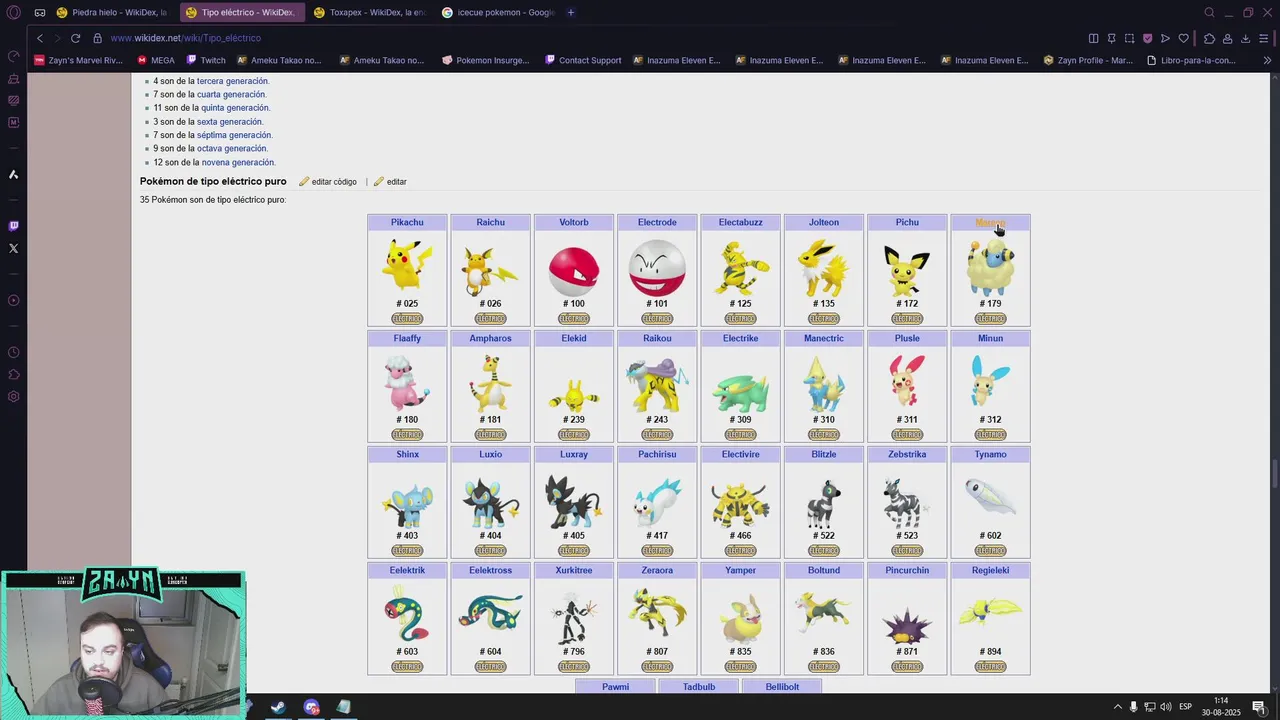Open the Regieleki name link
Image resolution: width=1280 pixels, height=720 pixels.
[x=990, y=570]
